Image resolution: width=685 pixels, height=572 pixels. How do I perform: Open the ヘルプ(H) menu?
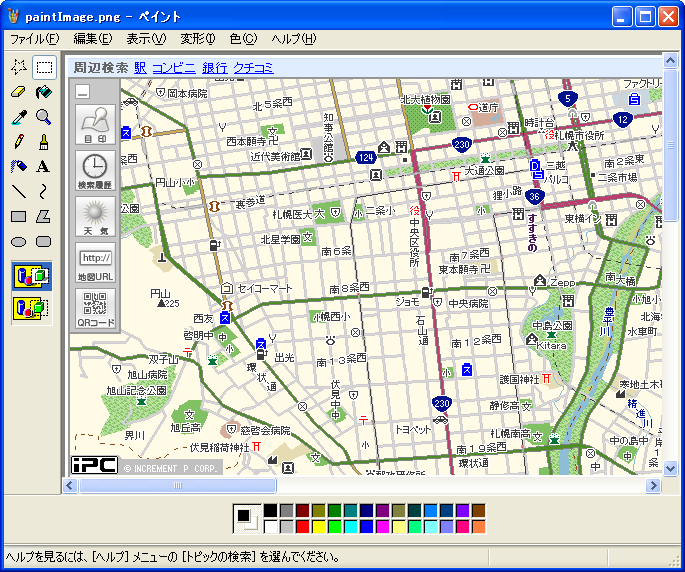click(294, 39)
